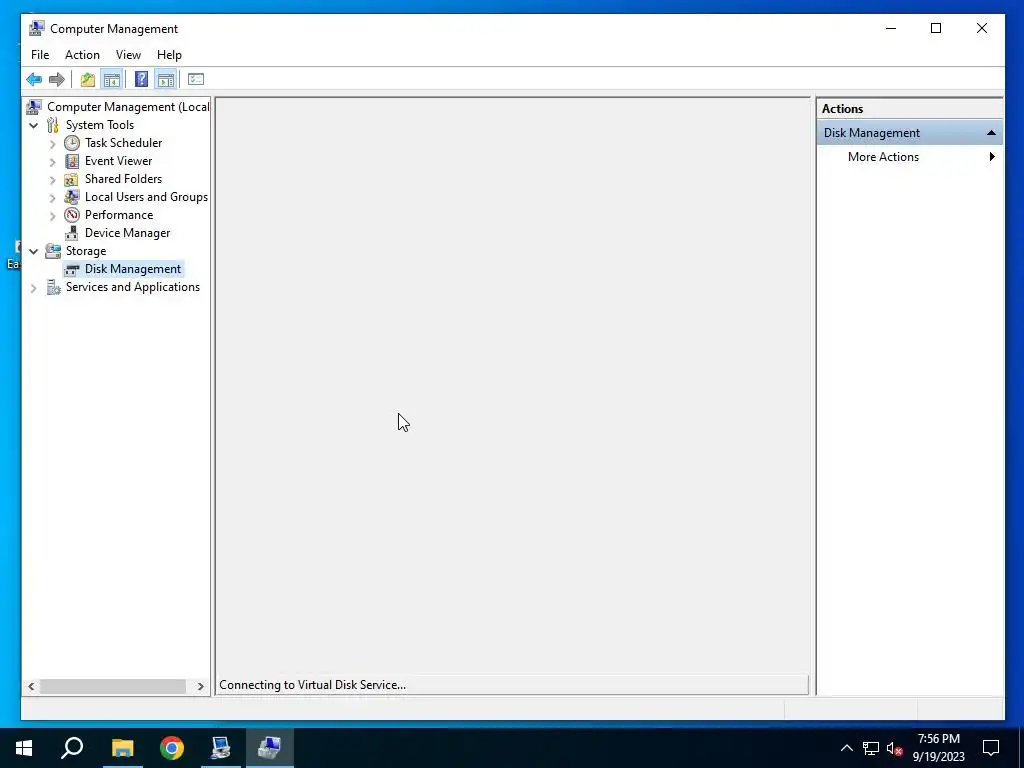Click the monitor app icon in the taskbar
1024x768 pixels.
[221, 748]
